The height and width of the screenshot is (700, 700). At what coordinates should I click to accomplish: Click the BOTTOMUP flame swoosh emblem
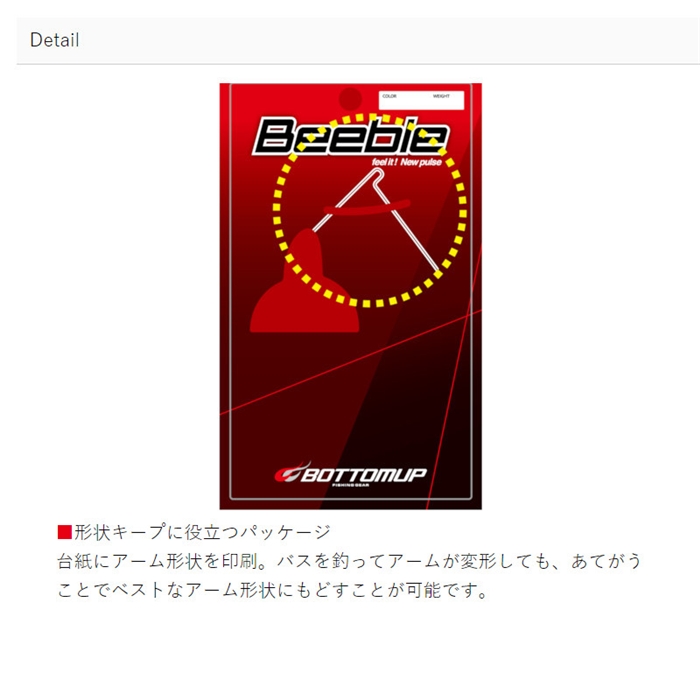(292, 473)
